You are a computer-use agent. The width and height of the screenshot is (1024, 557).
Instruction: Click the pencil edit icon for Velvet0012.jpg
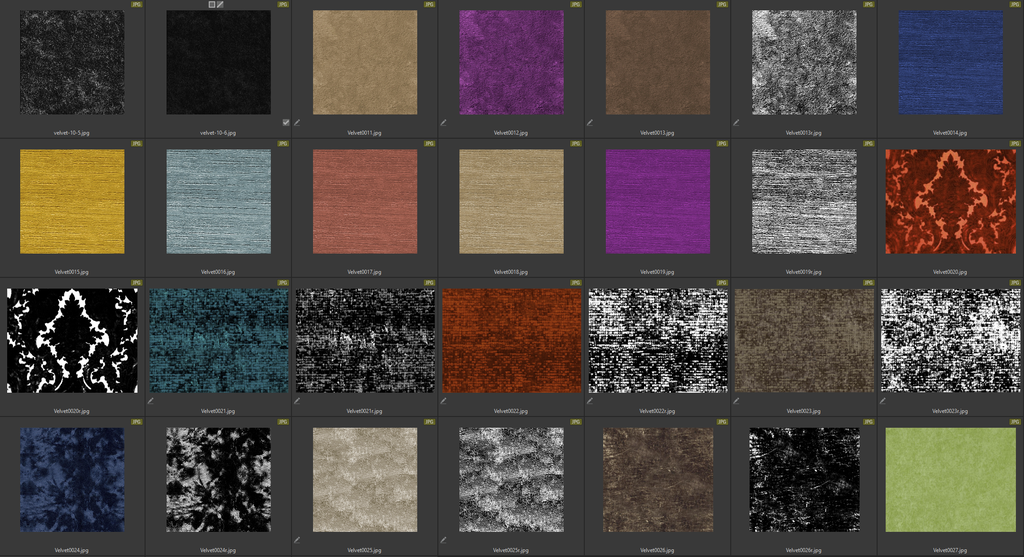click(x=444, y=123)
